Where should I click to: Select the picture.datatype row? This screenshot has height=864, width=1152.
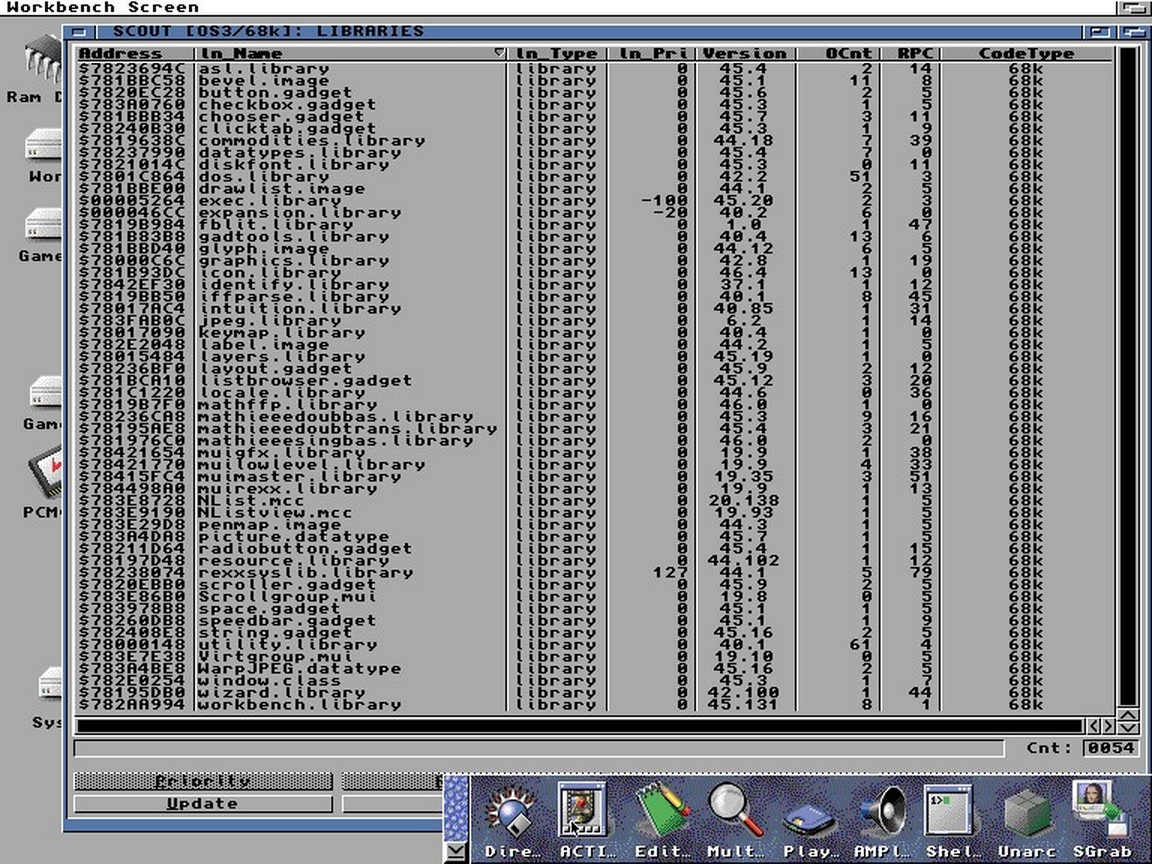click(594, 536)
